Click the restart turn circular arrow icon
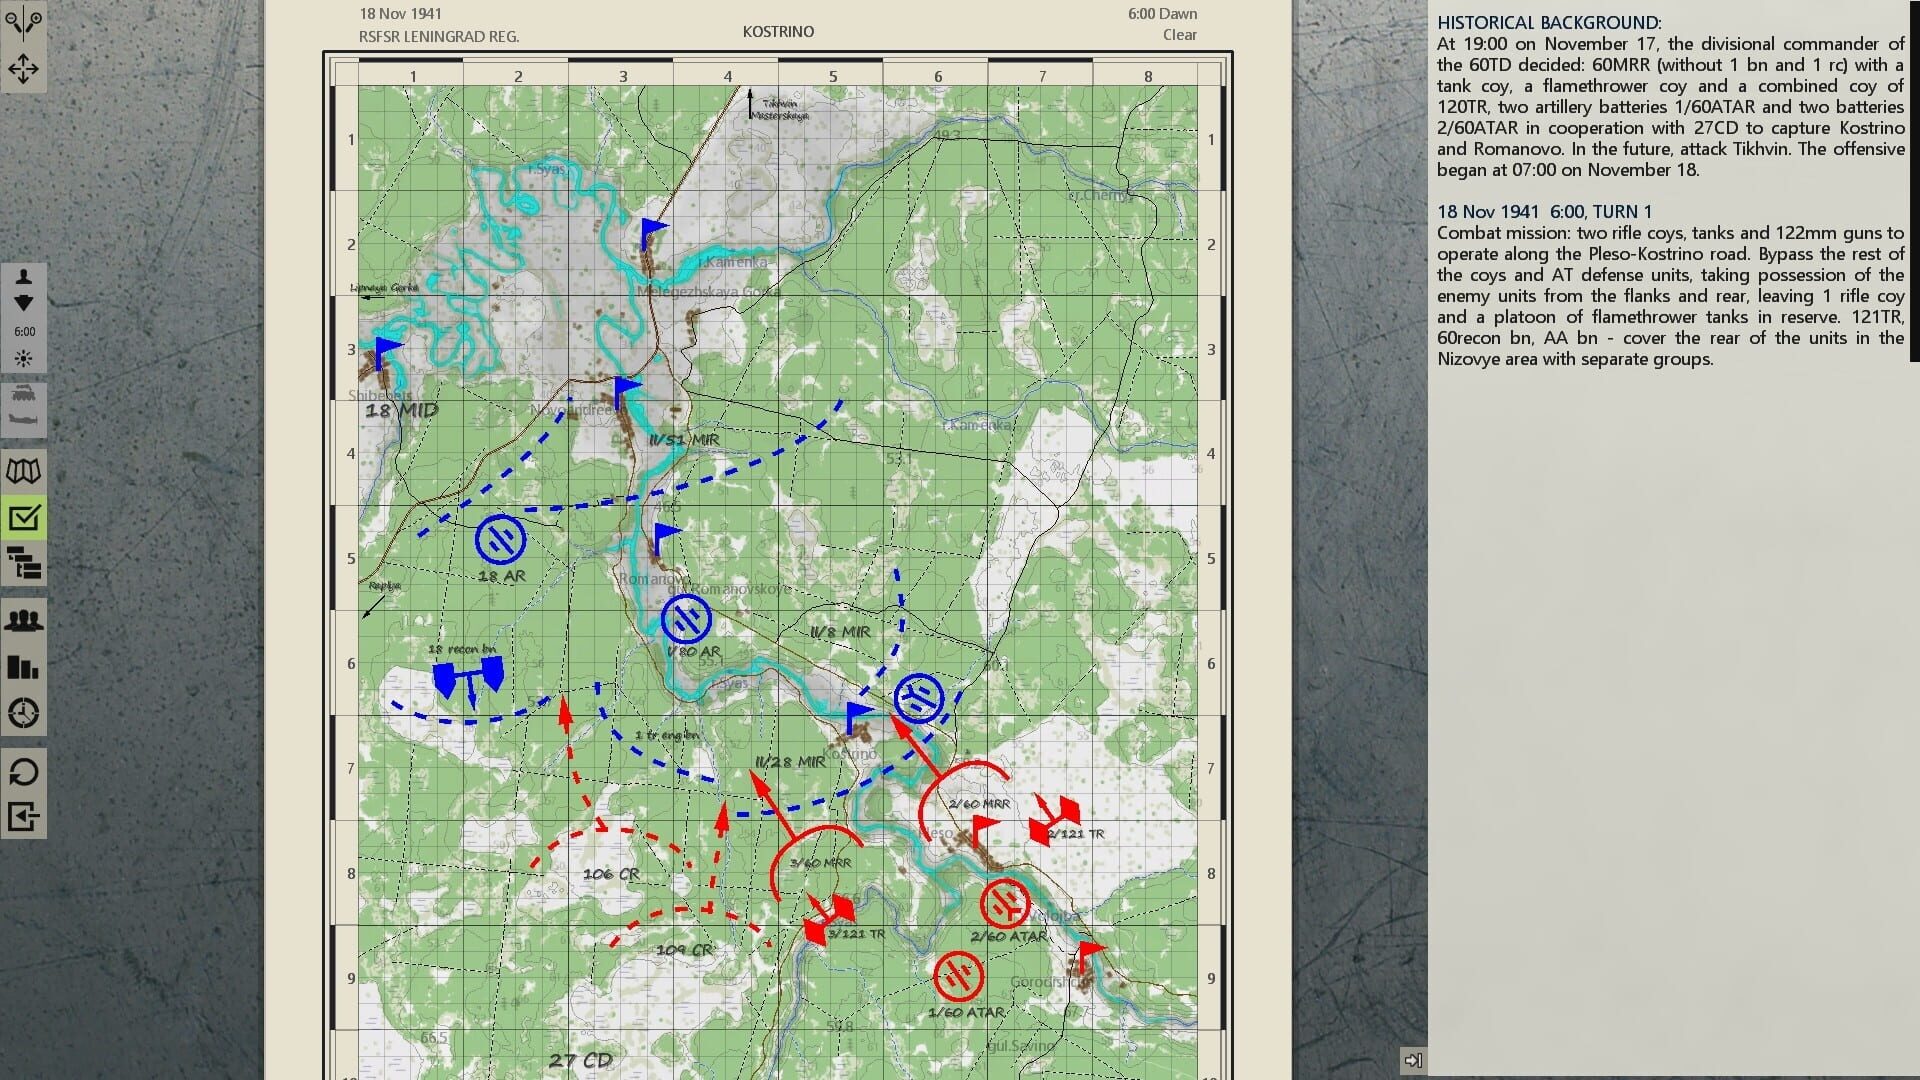Image resolution: width=1920 pixels, height=1080 pixels. (x=24, y=771)
